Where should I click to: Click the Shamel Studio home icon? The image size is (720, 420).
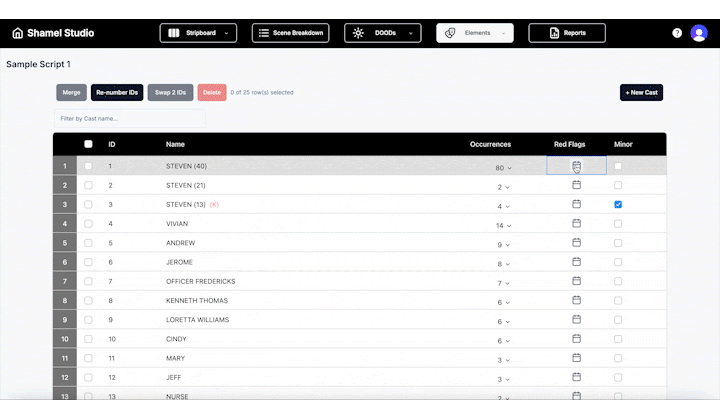pyautogui.click(x=17, y=33)
